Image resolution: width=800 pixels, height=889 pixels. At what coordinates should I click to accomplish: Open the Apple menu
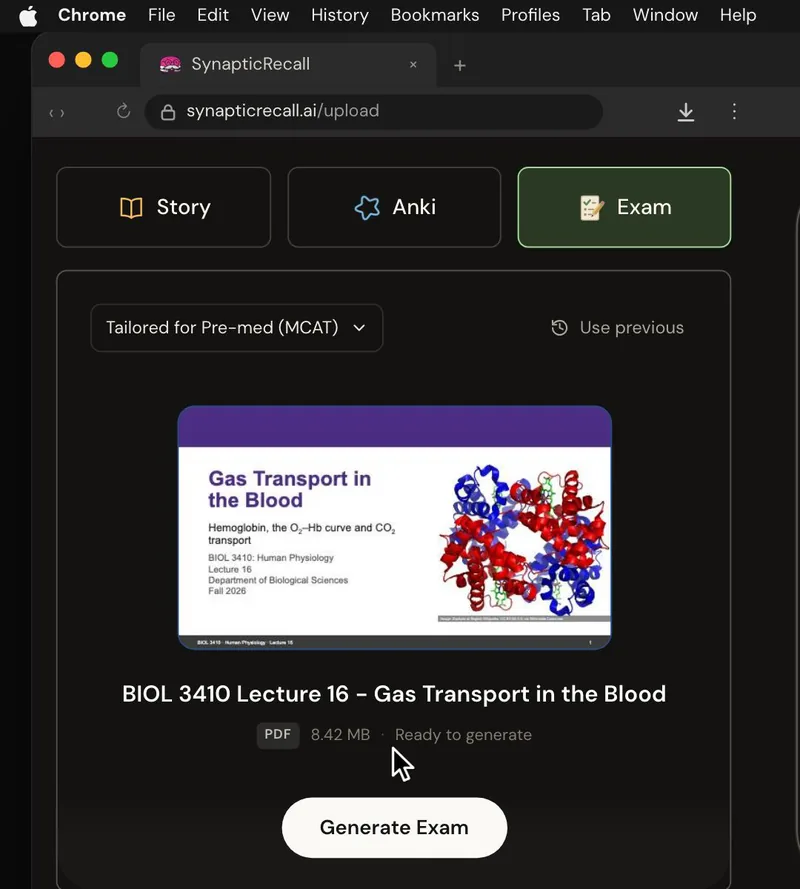click(28, 16)
